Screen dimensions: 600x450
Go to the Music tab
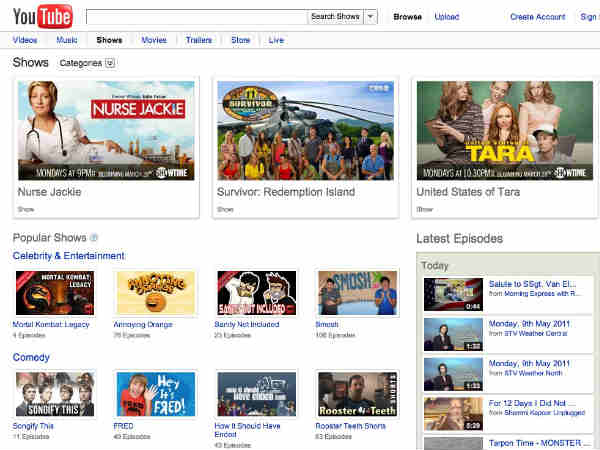(x=67, y=40)
